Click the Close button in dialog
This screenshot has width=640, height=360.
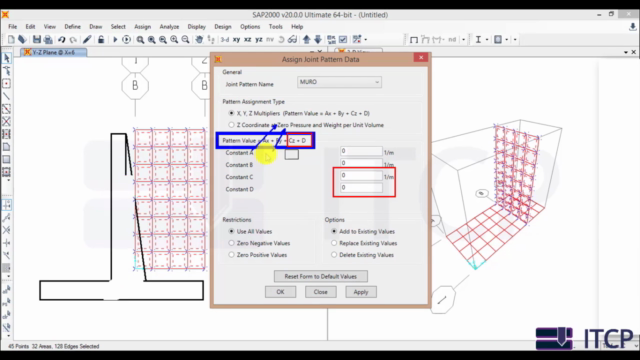(x=320, y=292)
